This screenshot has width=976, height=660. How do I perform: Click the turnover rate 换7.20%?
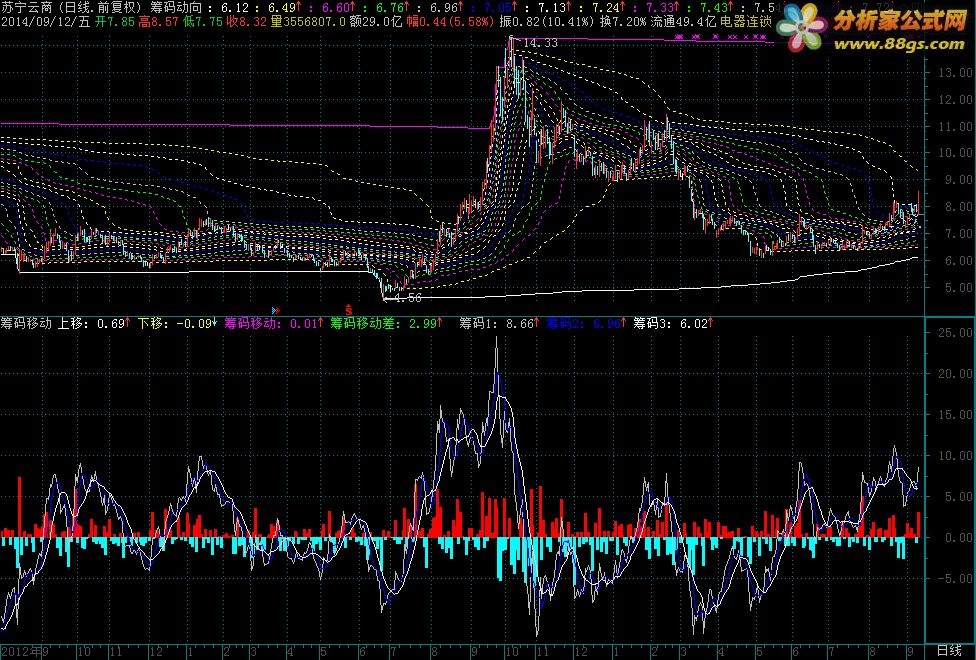click(623, 22)
